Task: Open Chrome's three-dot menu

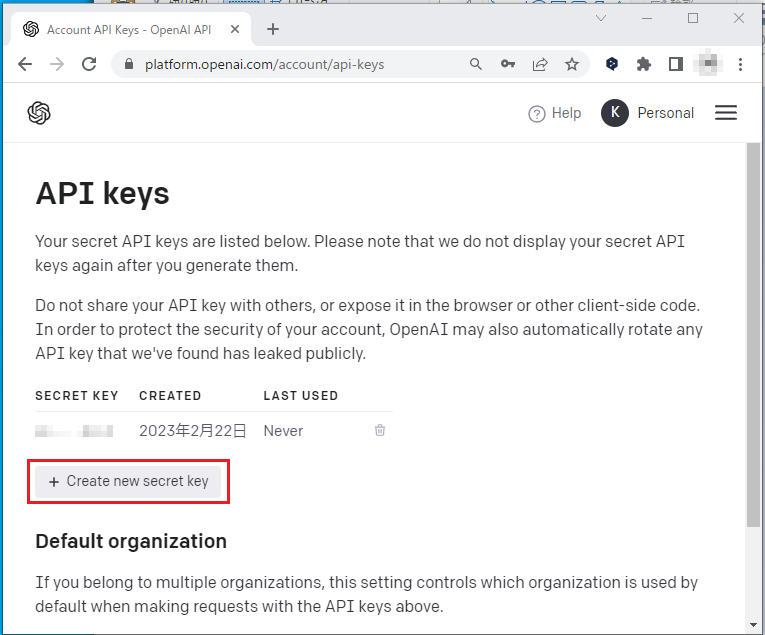Action: 741,64
